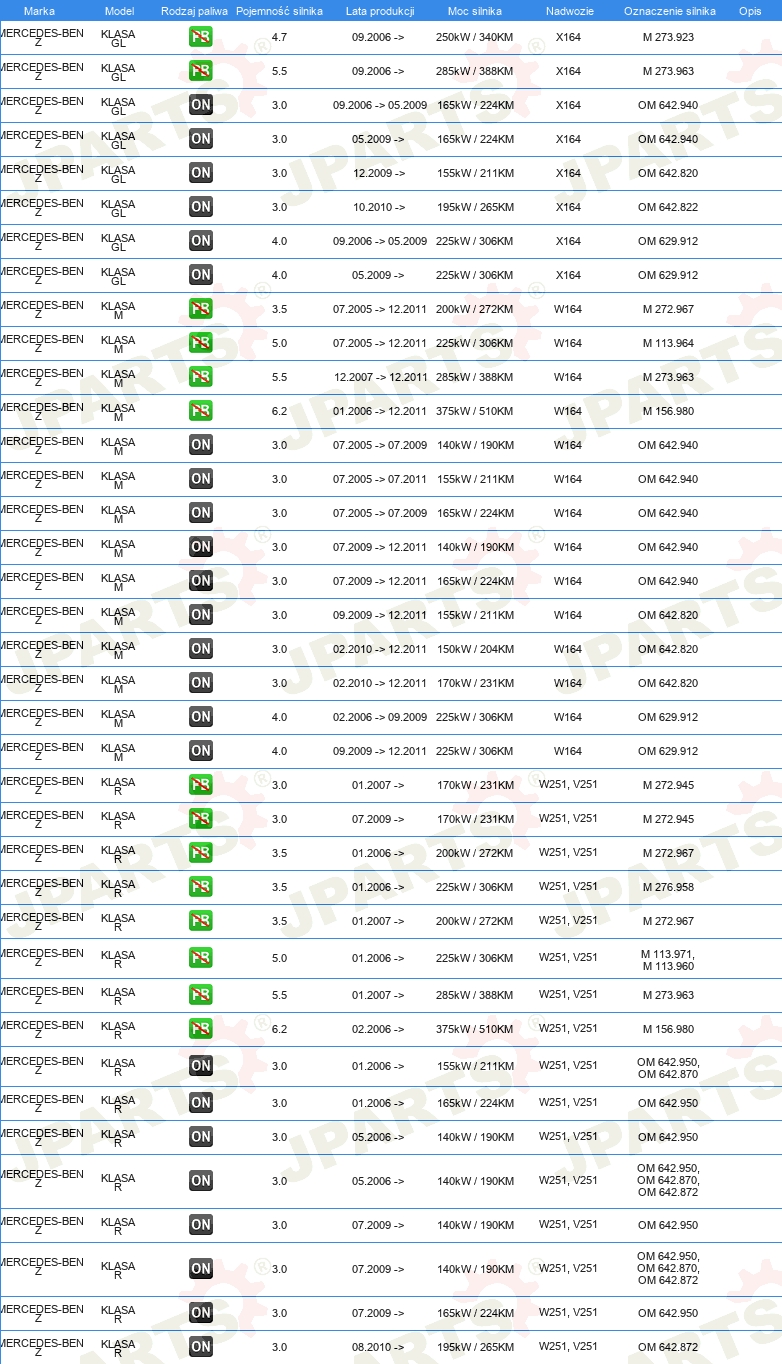This screenshot has height=1364, width=782.
Task: Select engine code OM 642.872 in last row
Action: tap(668, 1347)
